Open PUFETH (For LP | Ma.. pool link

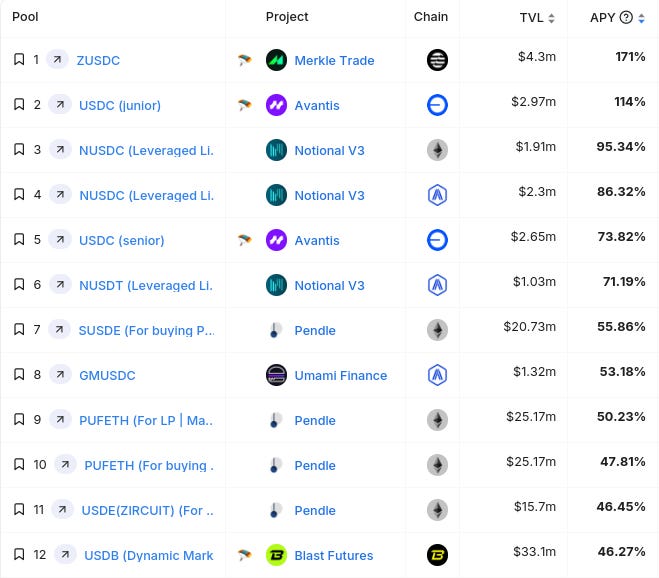[146, 420]
